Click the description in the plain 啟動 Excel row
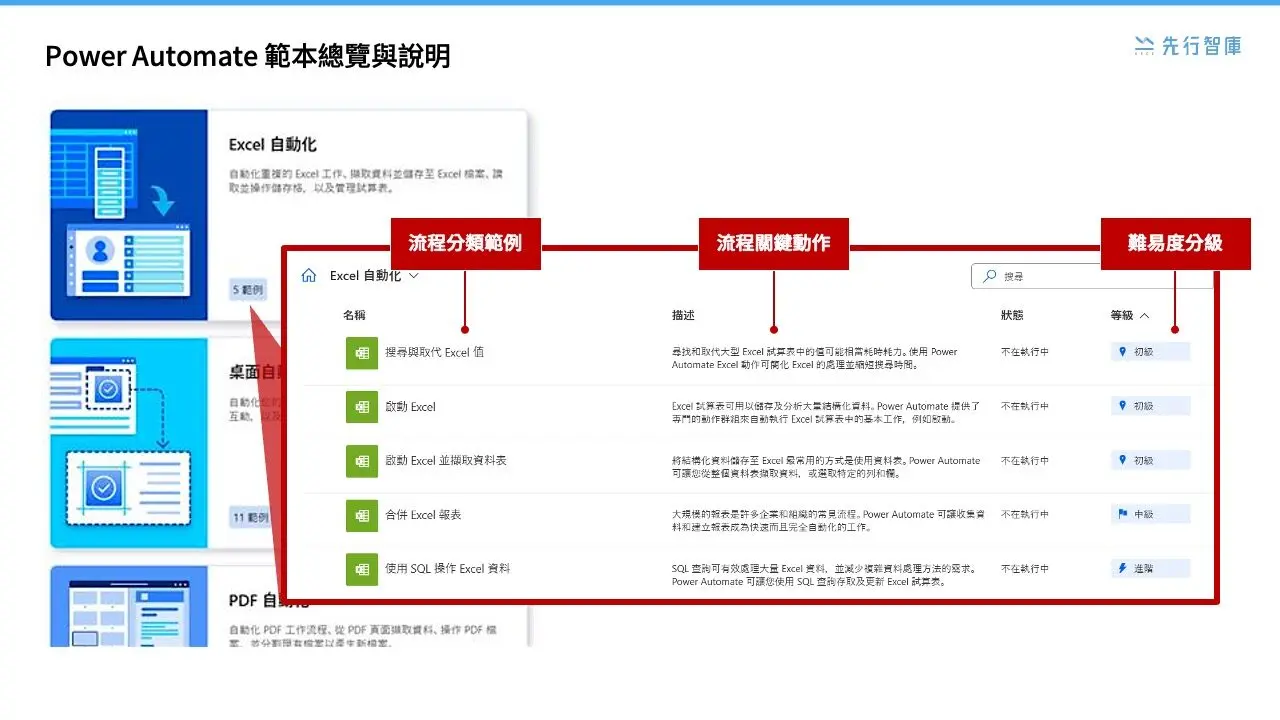Viewport: 1280px width, 720px height. pyautogui.click(x=826, y=412)
